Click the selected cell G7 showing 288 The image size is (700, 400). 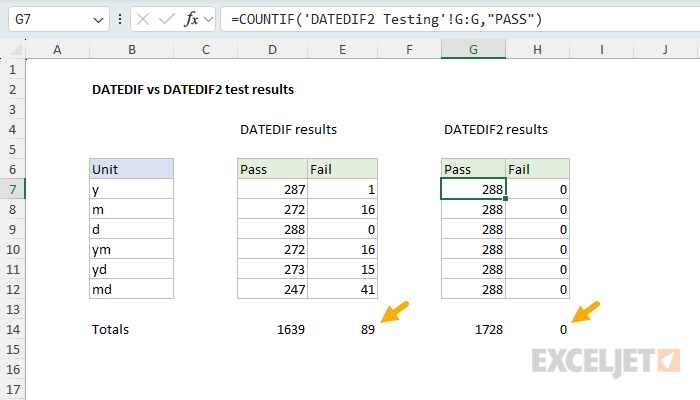[473, 189]
